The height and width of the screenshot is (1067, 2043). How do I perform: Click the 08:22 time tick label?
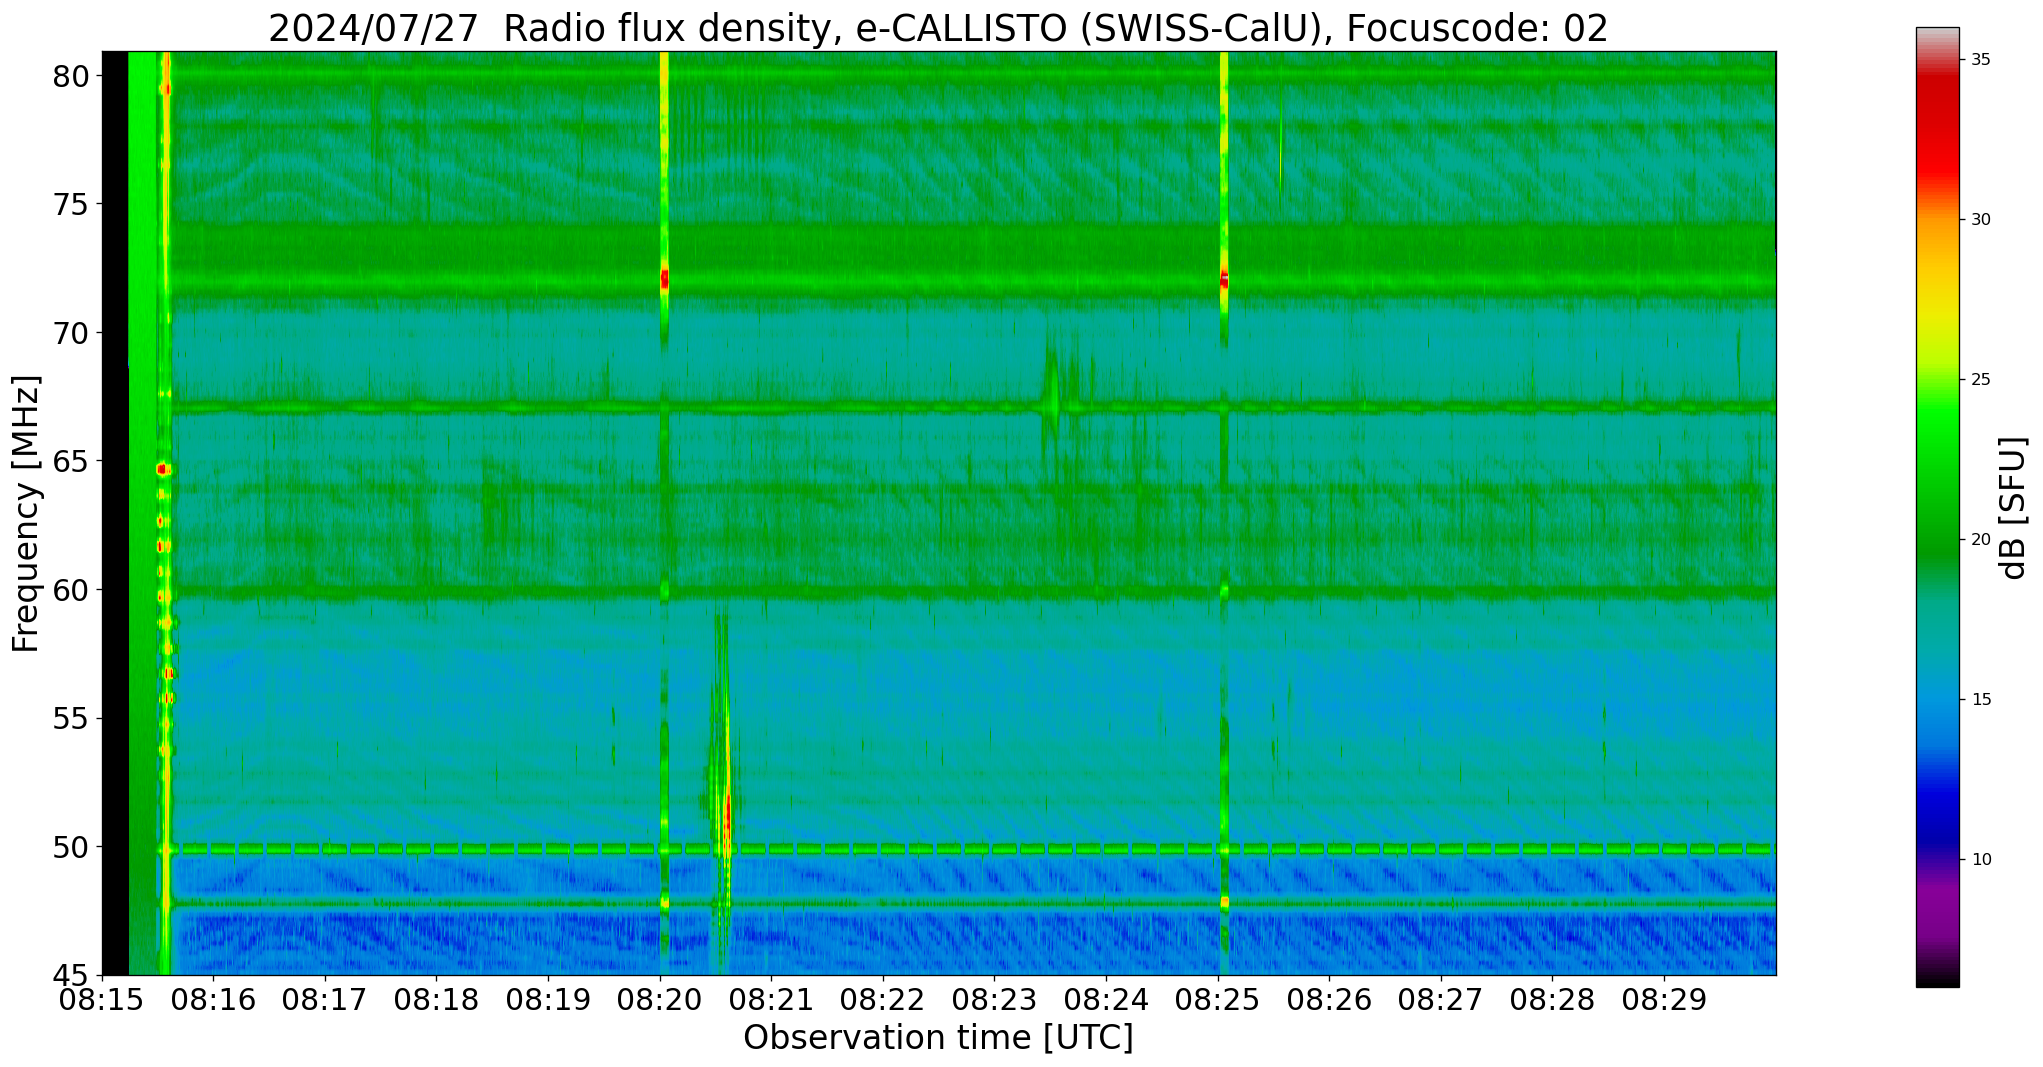883,999
